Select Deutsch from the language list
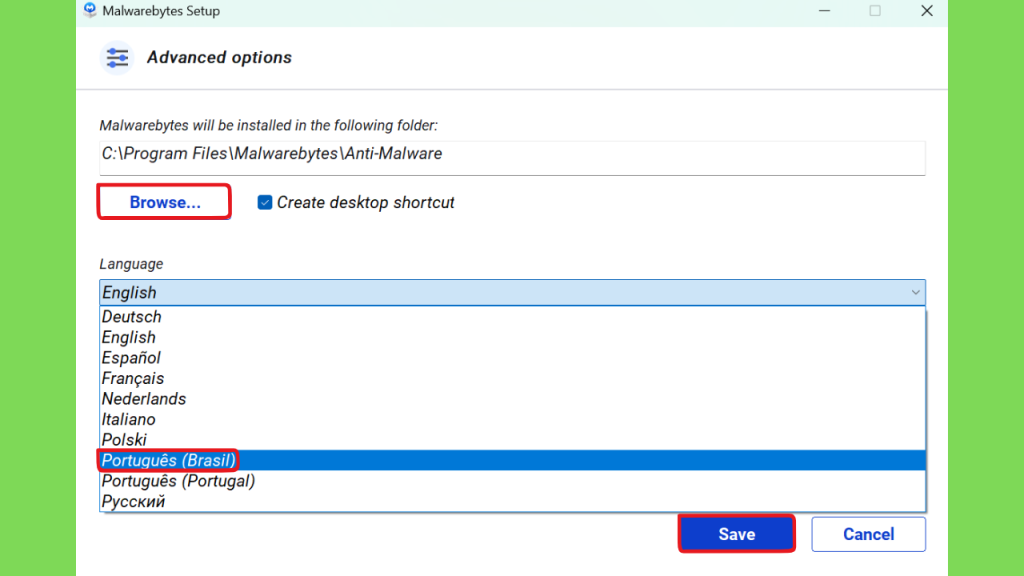Image resolution: width=1024 pixels, height=576 pixels. coord(513,317)
